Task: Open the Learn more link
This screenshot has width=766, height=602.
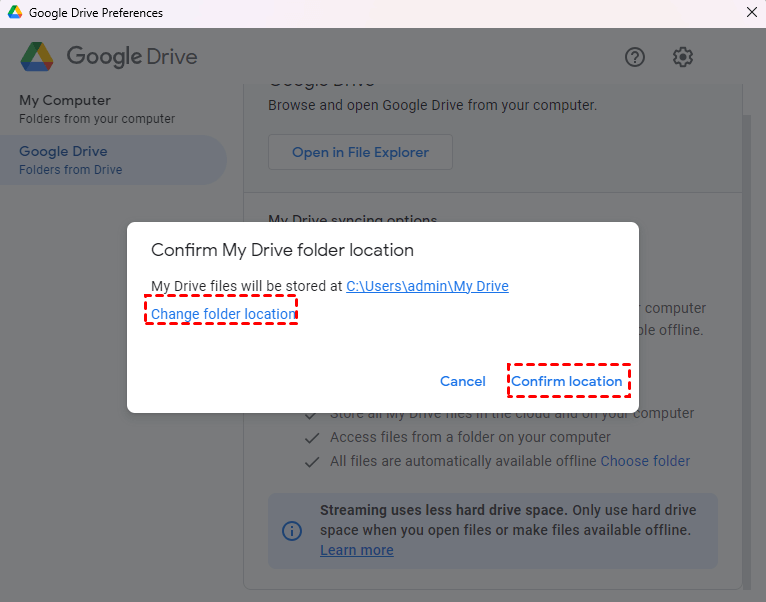Action: 357,550
